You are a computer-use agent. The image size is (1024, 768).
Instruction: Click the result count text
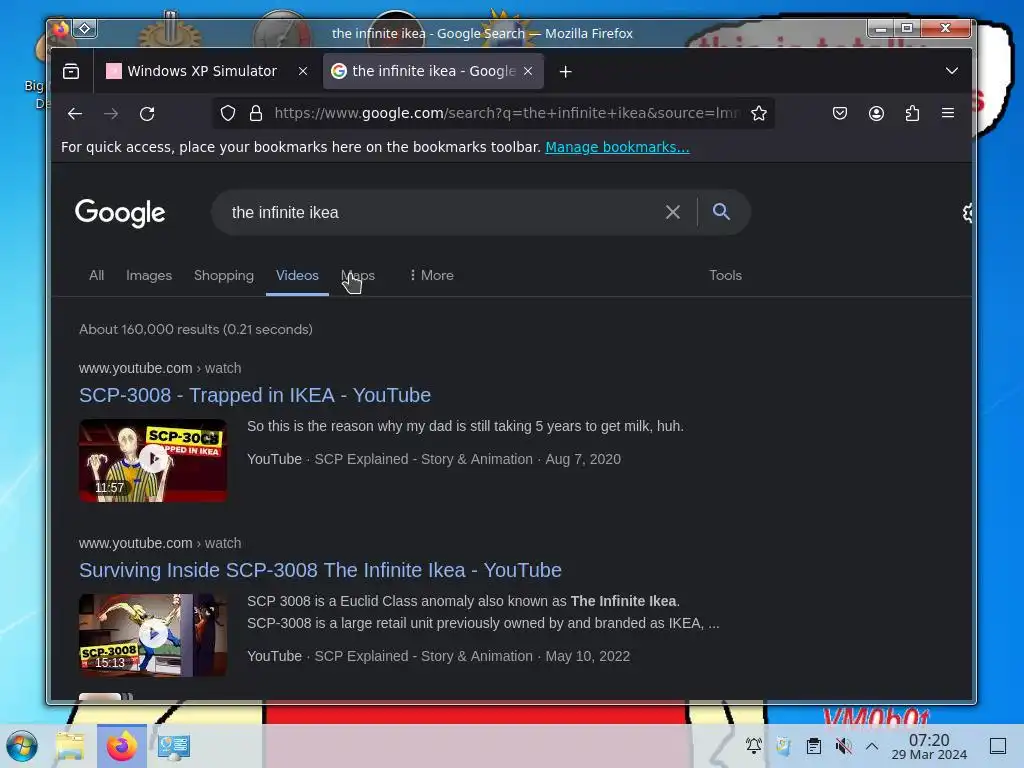[x=196, y=329]
